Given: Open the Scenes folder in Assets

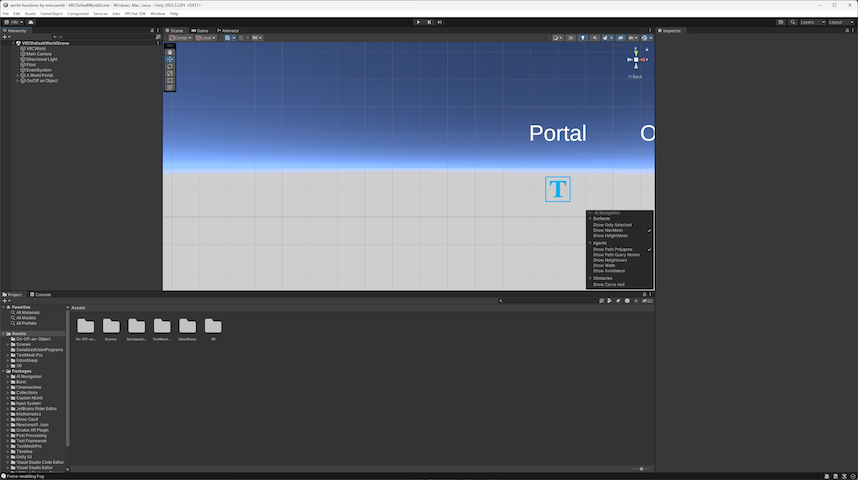Looking at the screenshot, I should click(111, 327).
